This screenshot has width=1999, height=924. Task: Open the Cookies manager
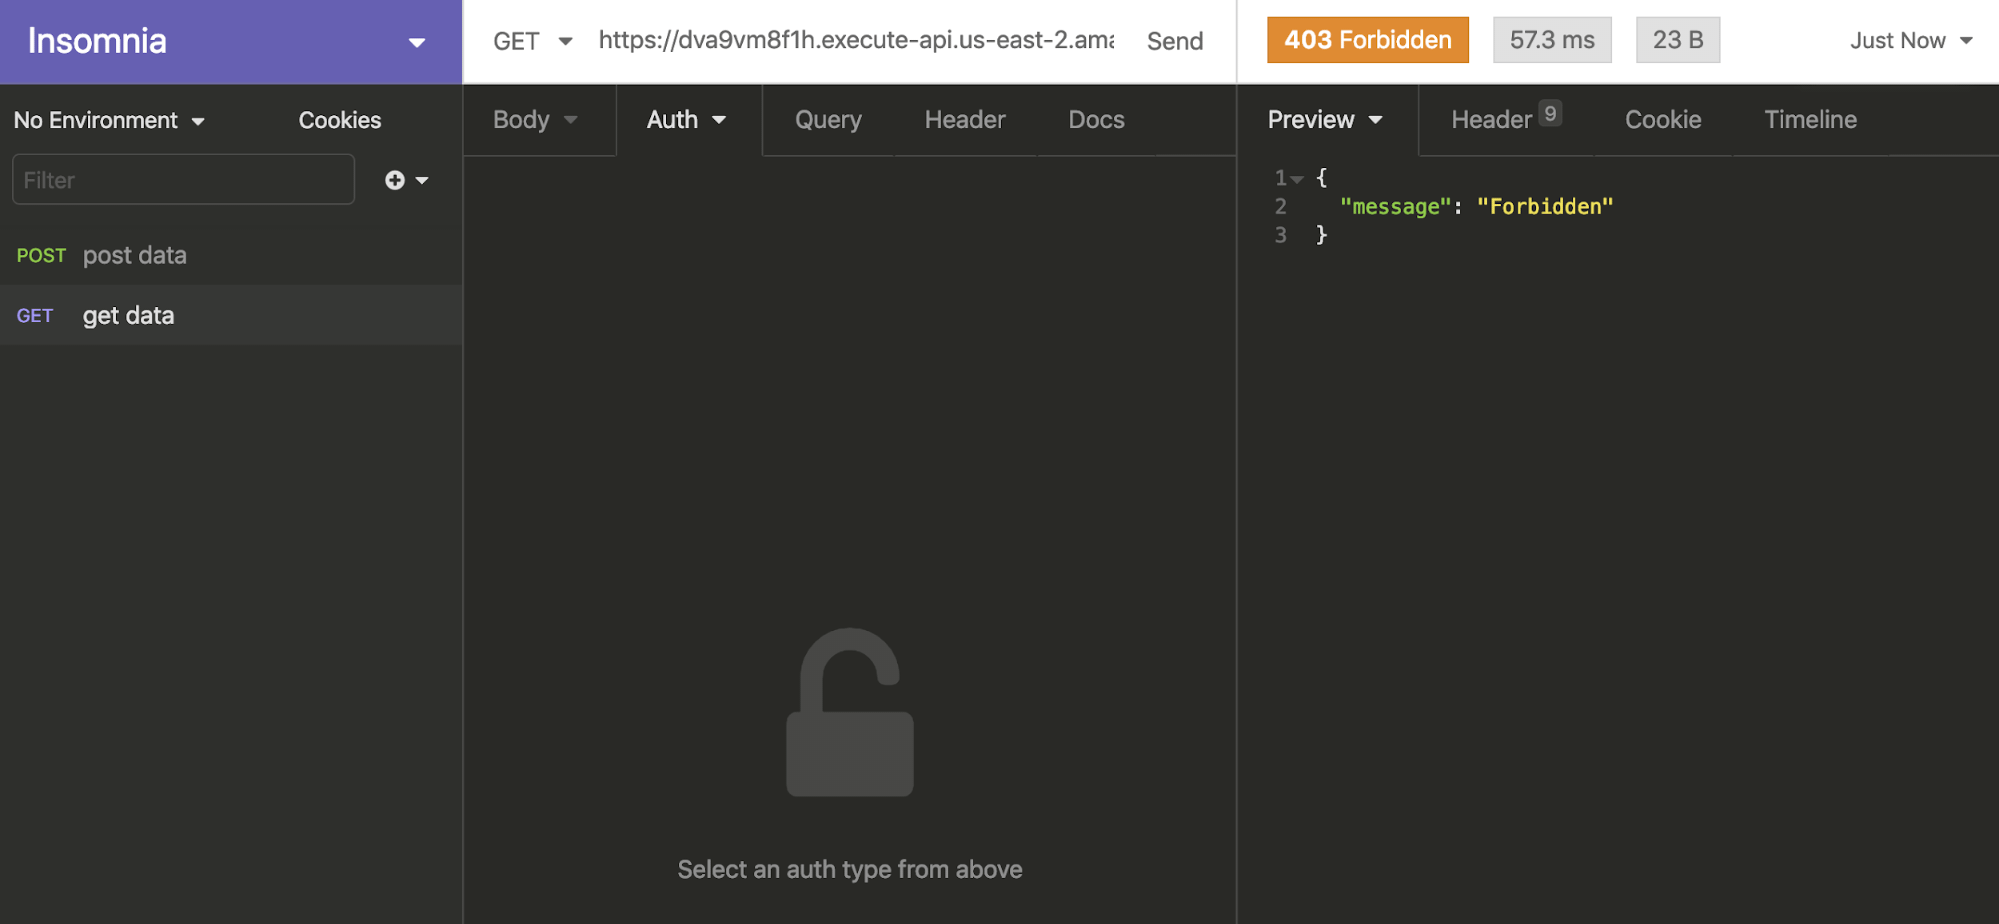[340, 120]
